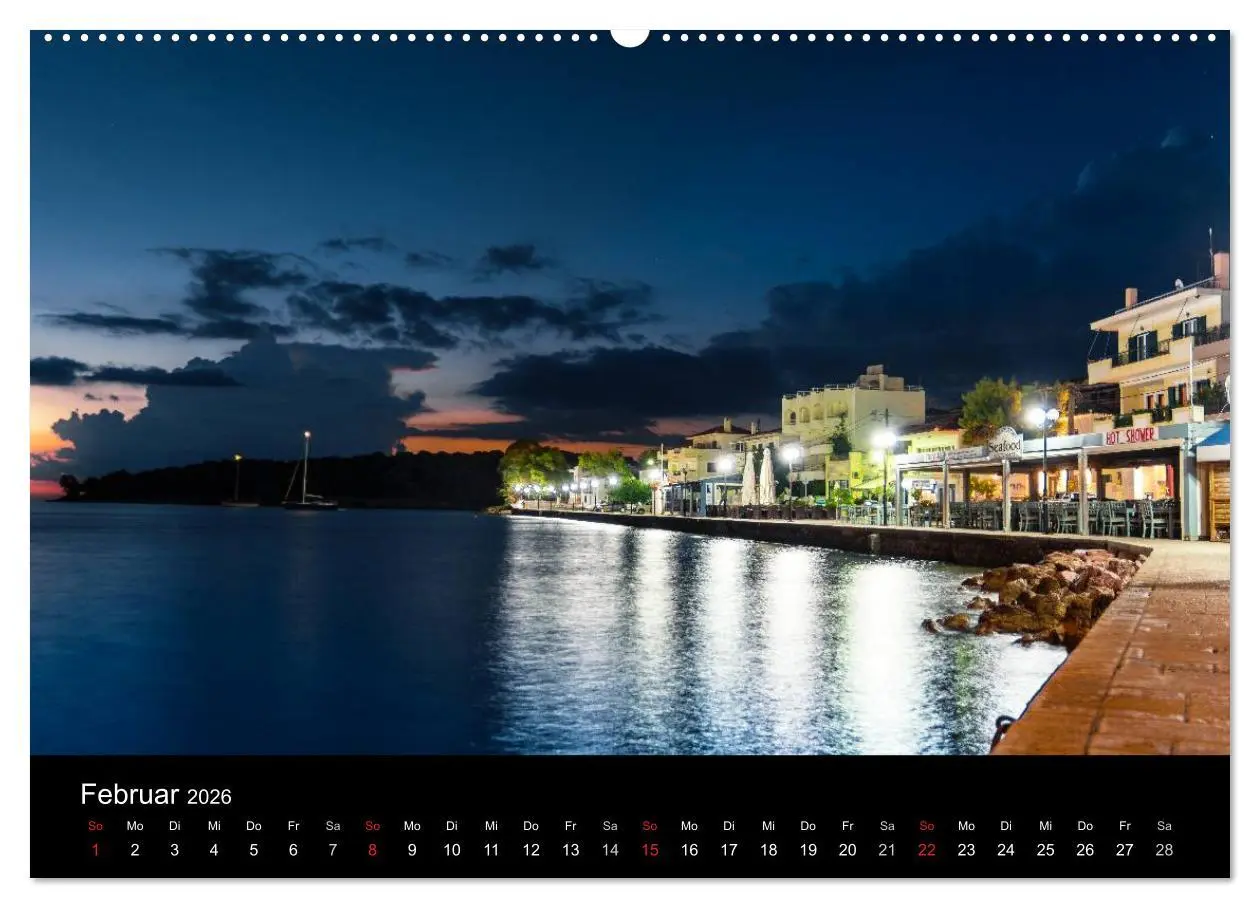Click the calendar hanging hole at top

pos(630,37)
